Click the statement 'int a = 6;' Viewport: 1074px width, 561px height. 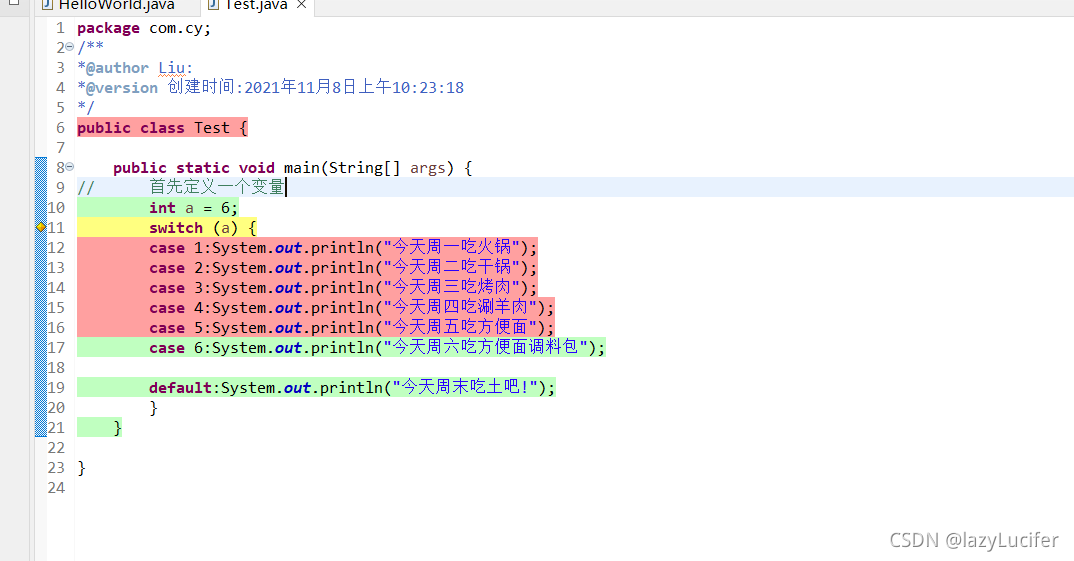tap(193, 208)
